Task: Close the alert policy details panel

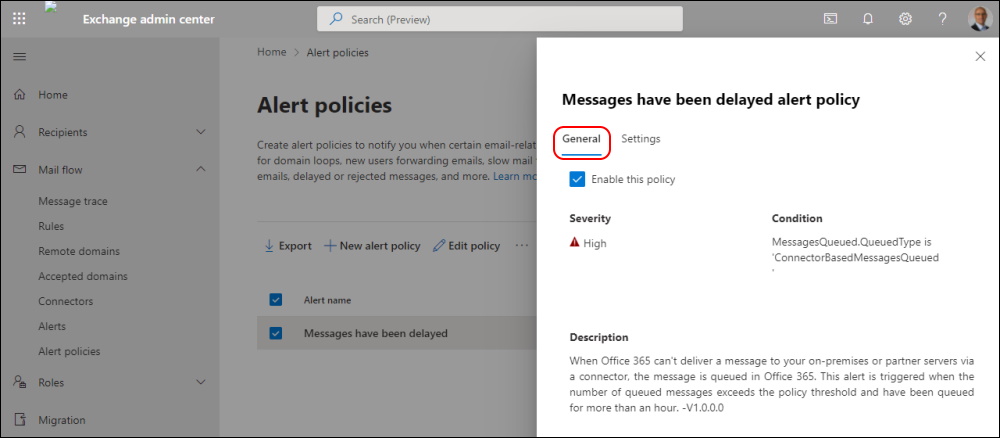Action: [980, 57]
